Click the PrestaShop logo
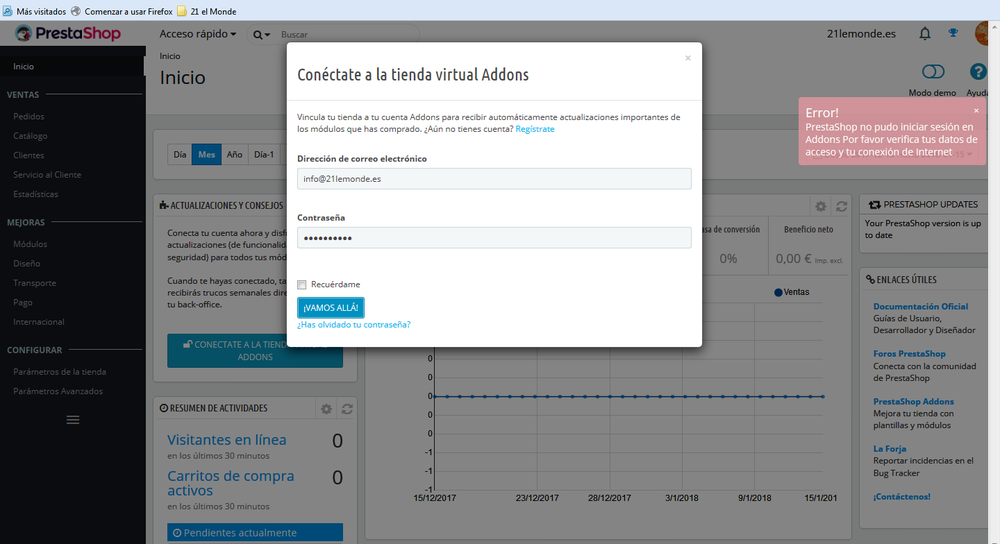 68,33
